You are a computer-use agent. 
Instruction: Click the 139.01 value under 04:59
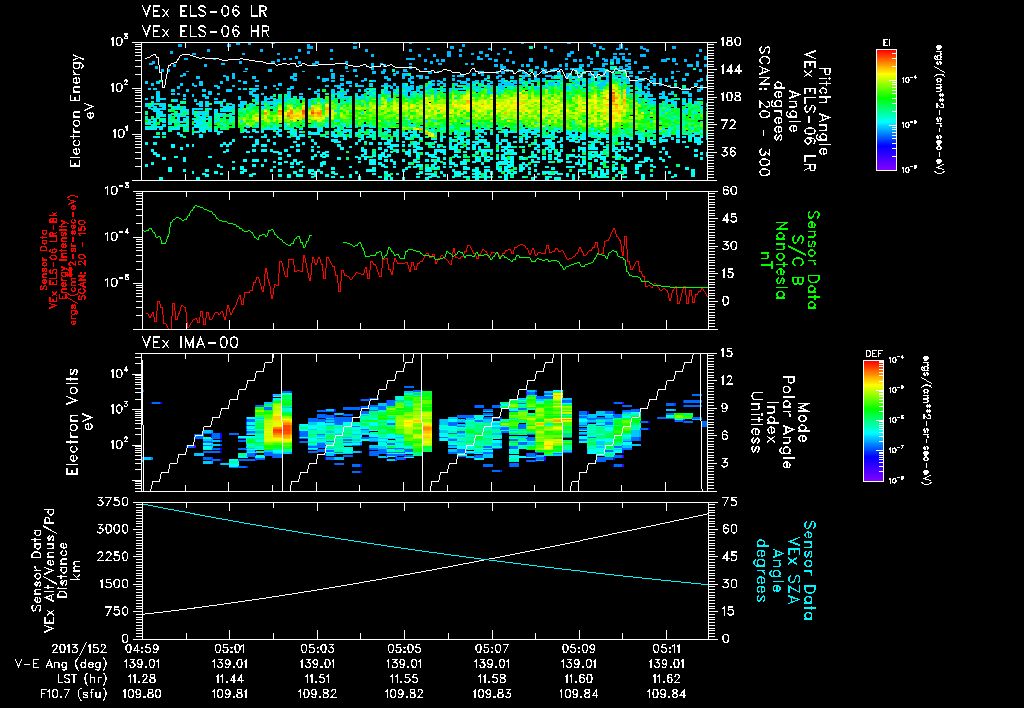(x=142, y=665)
